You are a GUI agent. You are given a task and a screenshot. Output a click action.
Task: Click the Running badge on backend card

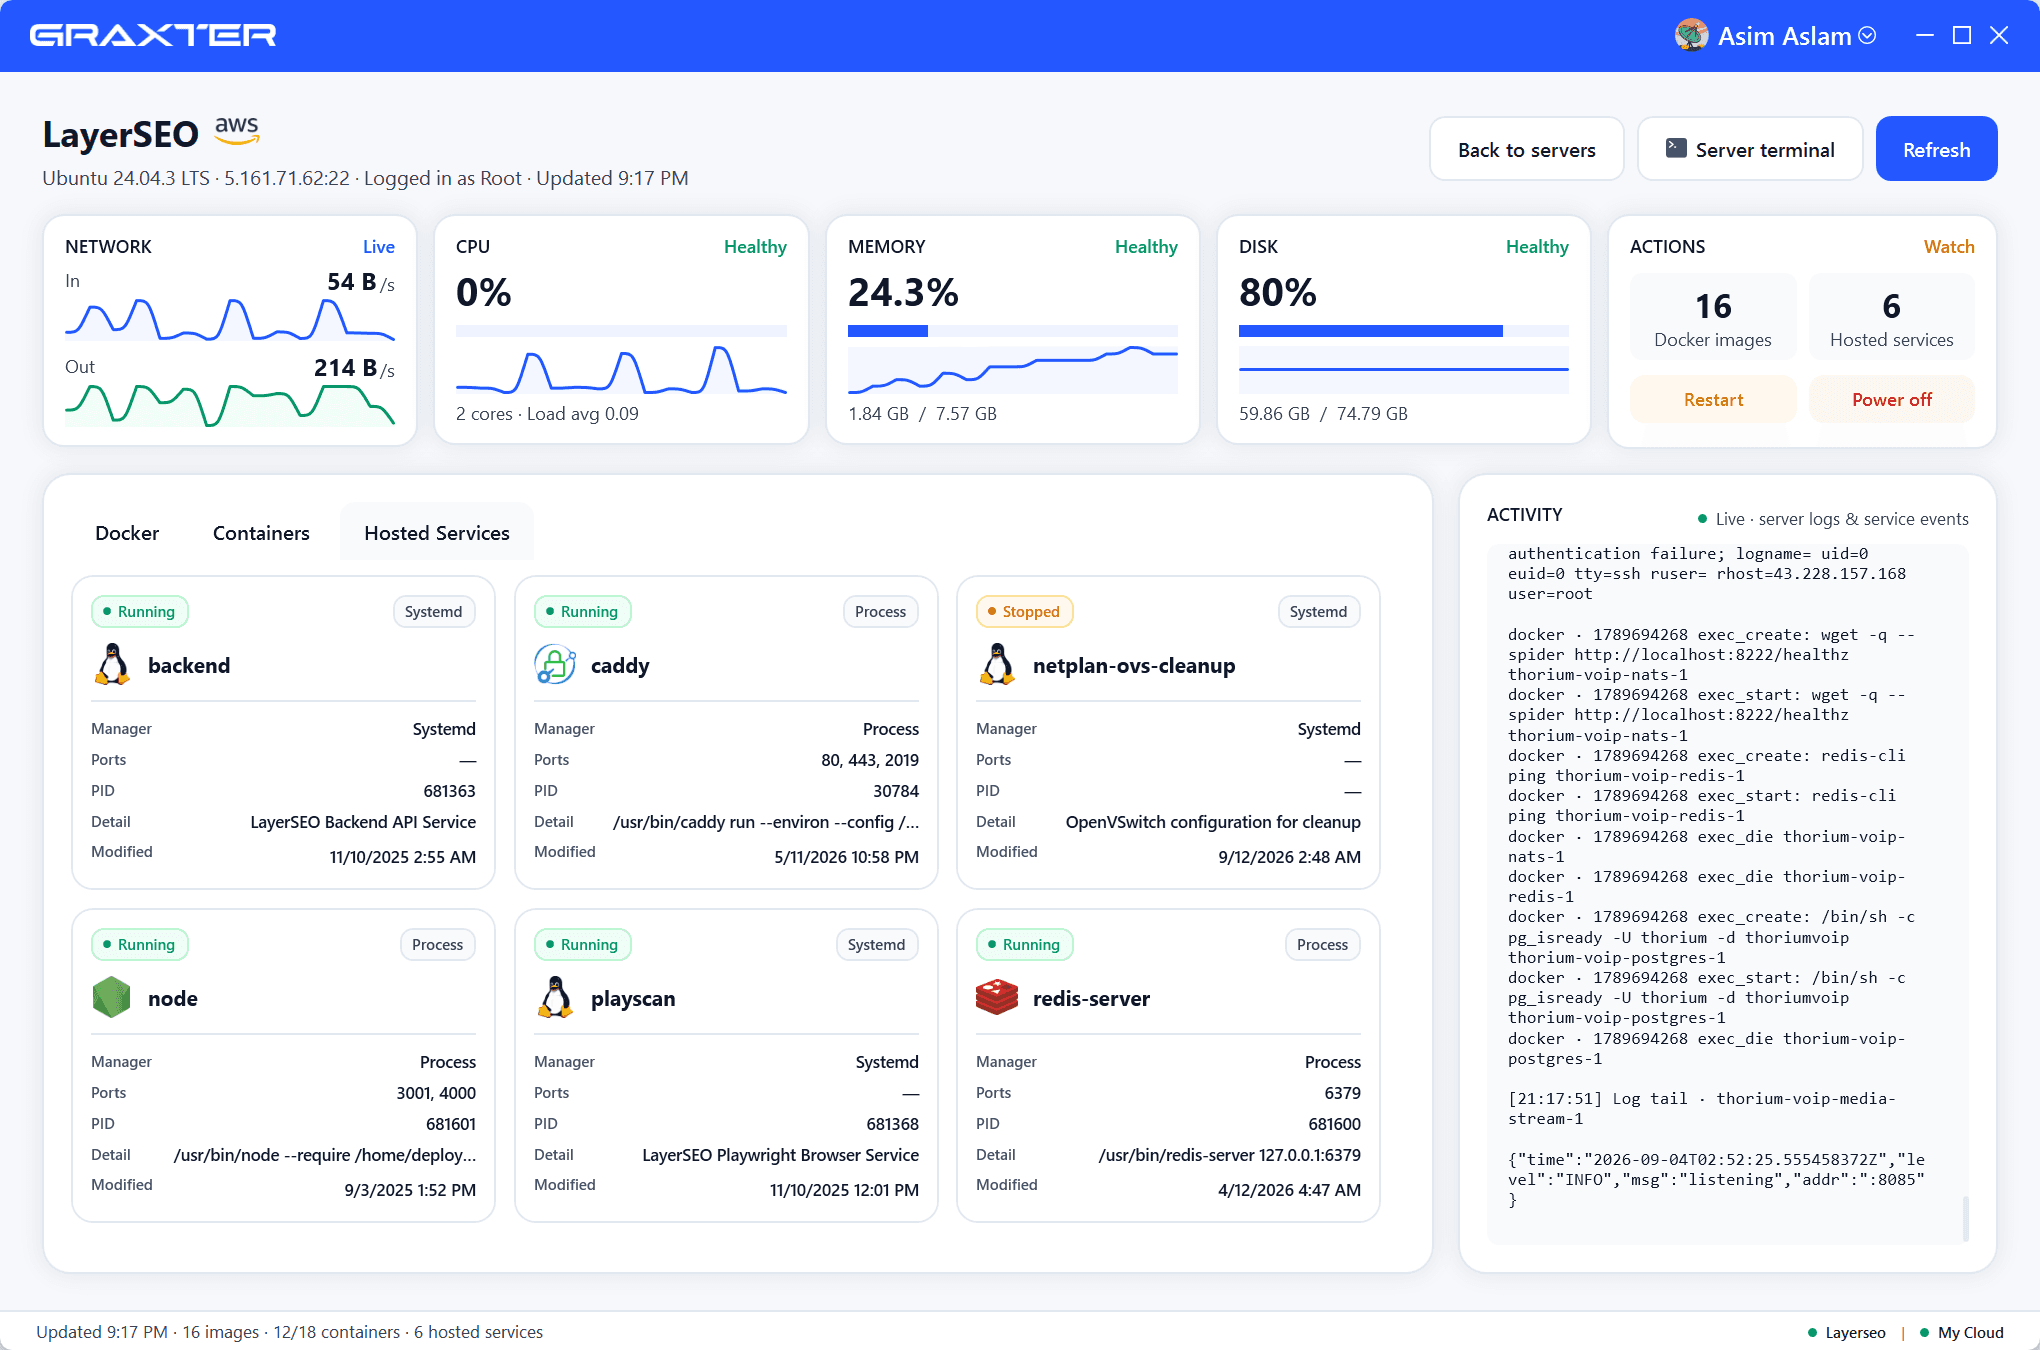(139, 612)
